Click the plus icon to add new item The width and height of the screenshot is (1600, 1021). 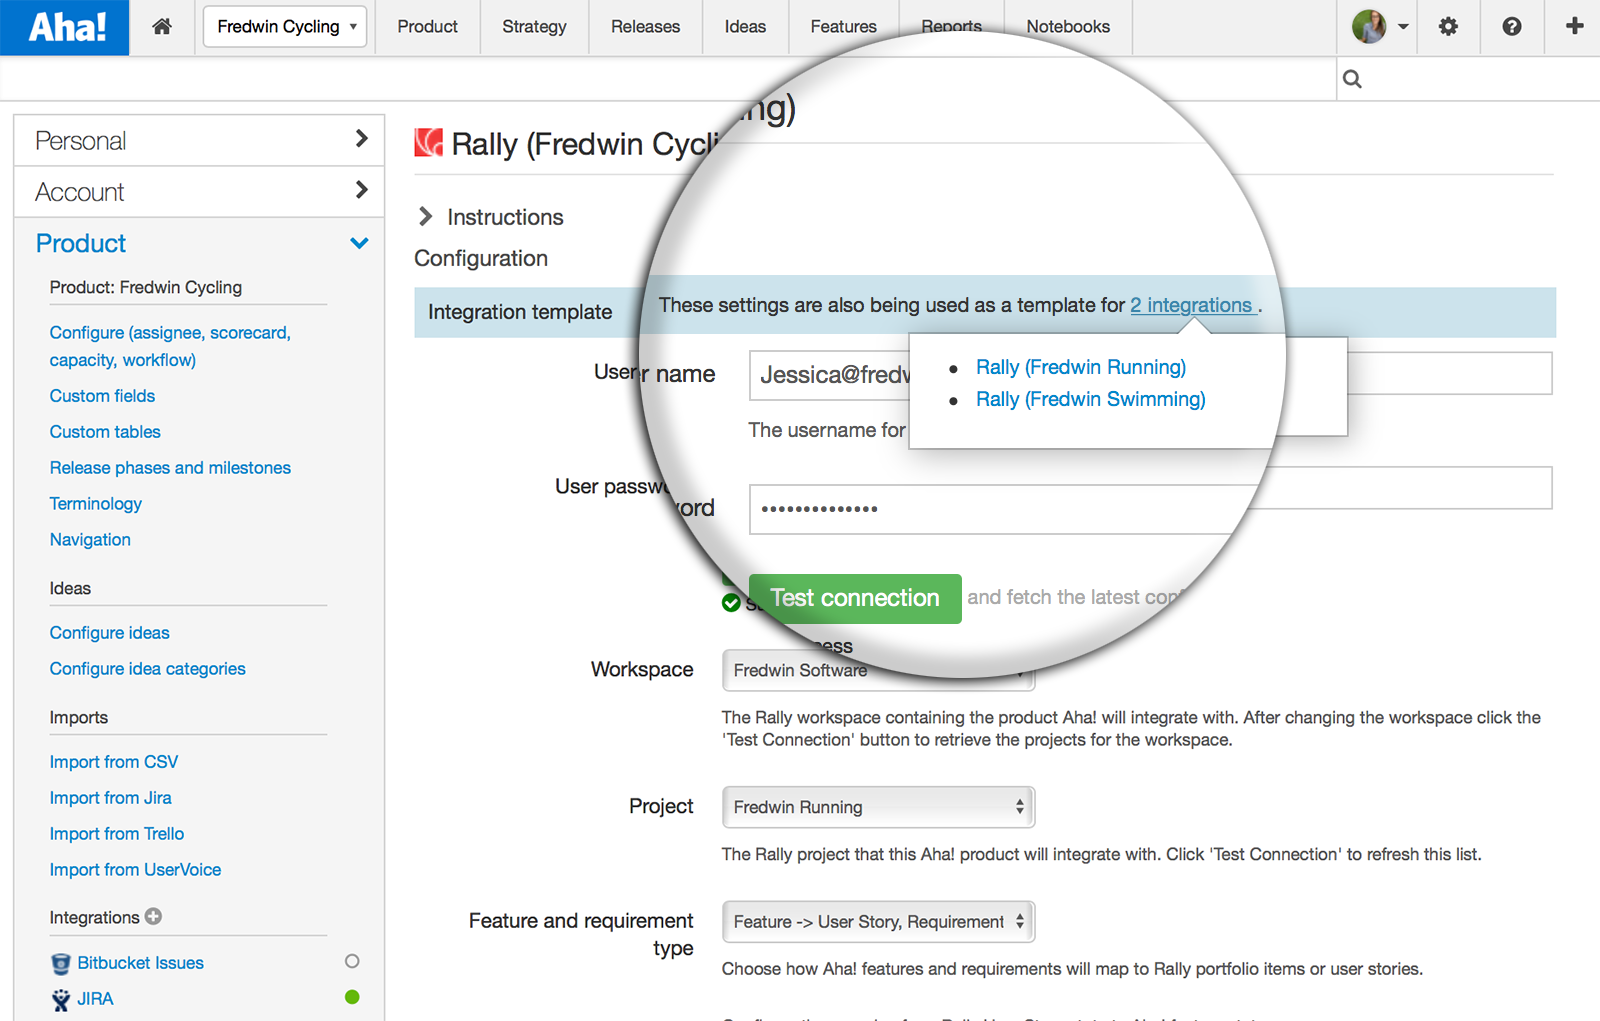[1573, 27]
